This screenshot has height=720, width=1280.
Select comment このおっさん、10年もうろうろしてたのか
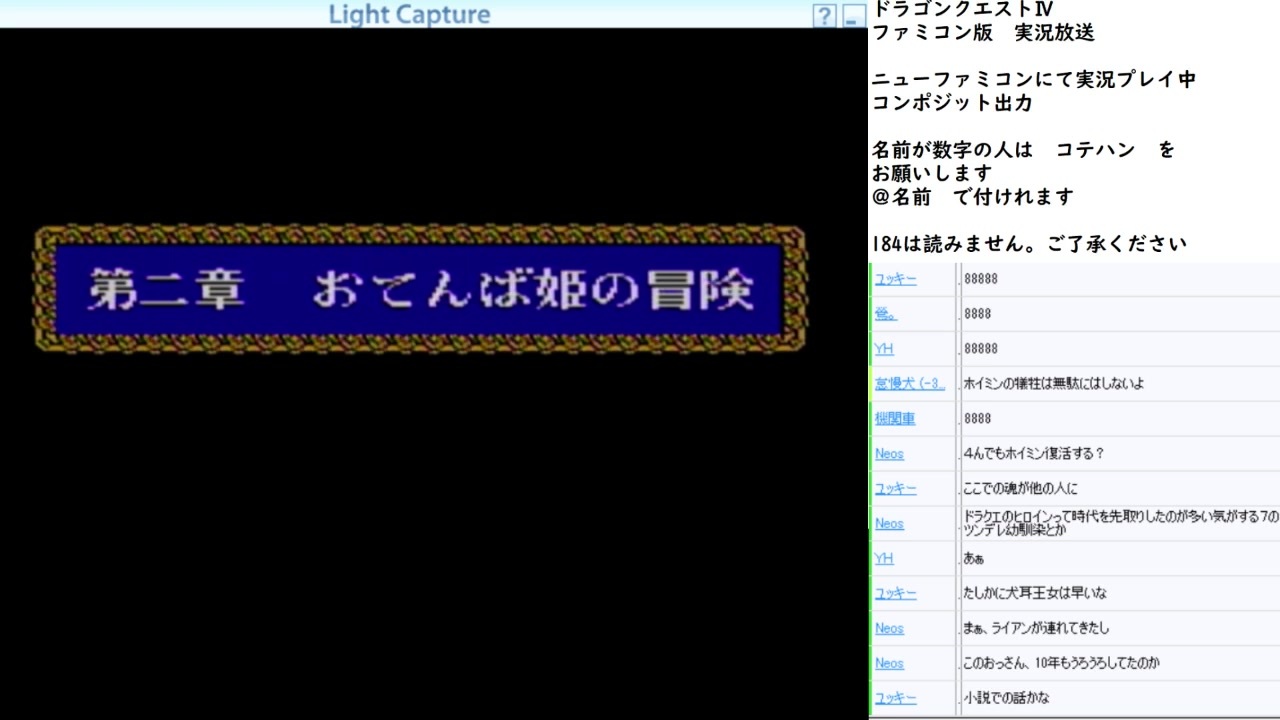(x=1061, y=664)
